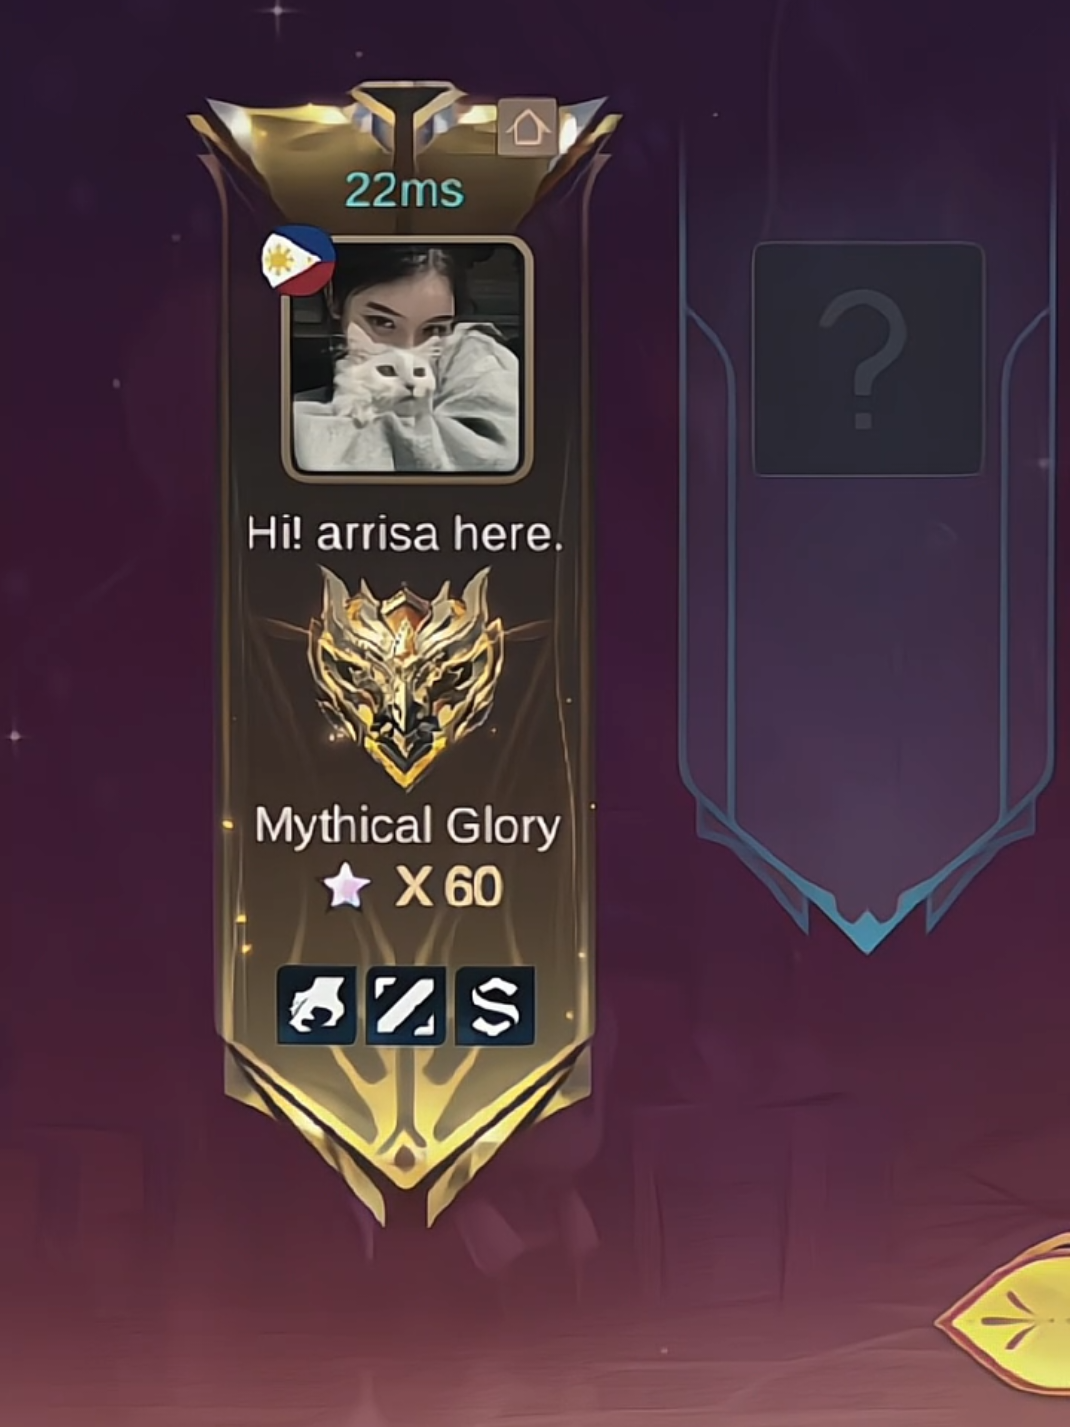Tap the 'Mythical Glory' rank label
1070x1427 pixels.
tap(406, 827)
